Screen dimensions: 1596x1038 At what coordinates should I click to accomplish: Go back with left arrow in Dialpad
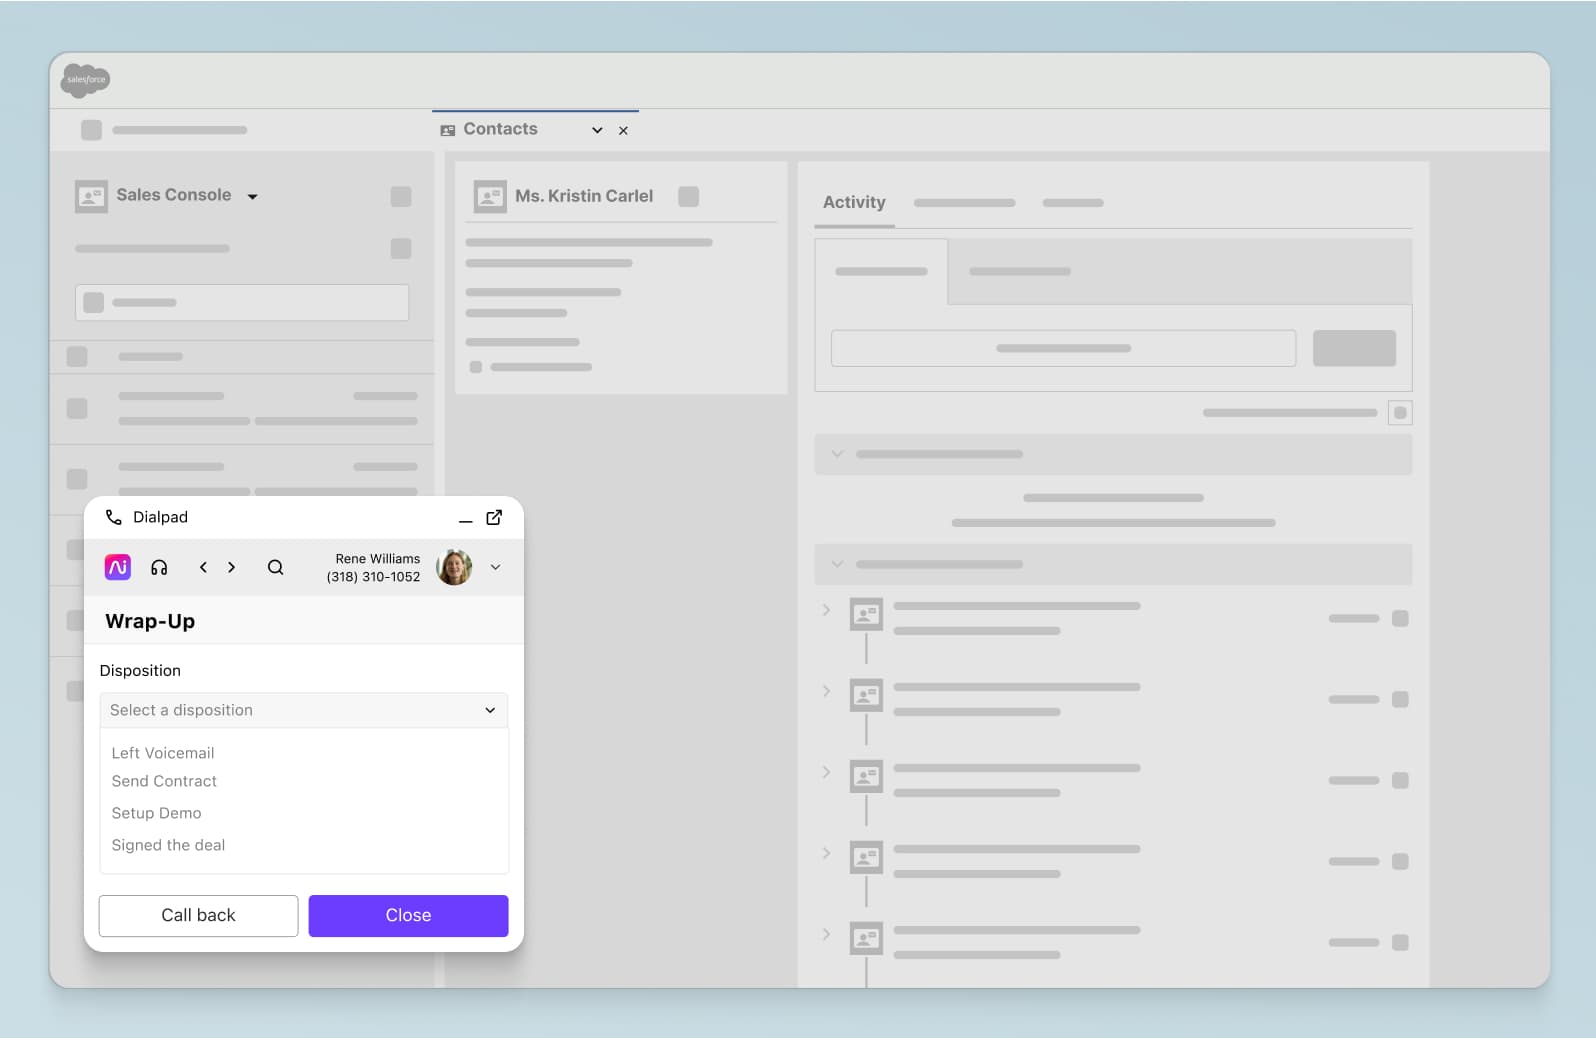(x=203, y=567)
